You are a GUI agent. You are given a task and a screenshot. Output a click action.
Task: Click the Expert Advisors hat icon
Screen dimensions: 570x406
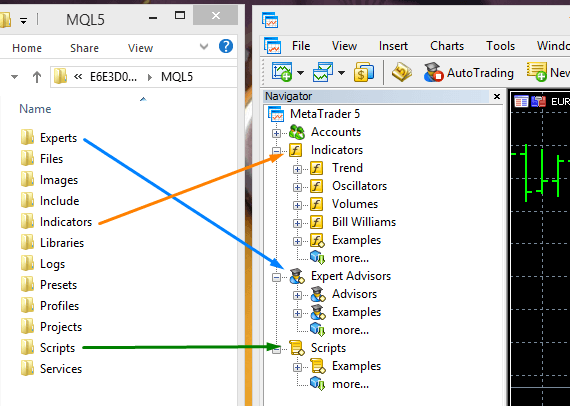pyautogui.click(x=297, y=276)
